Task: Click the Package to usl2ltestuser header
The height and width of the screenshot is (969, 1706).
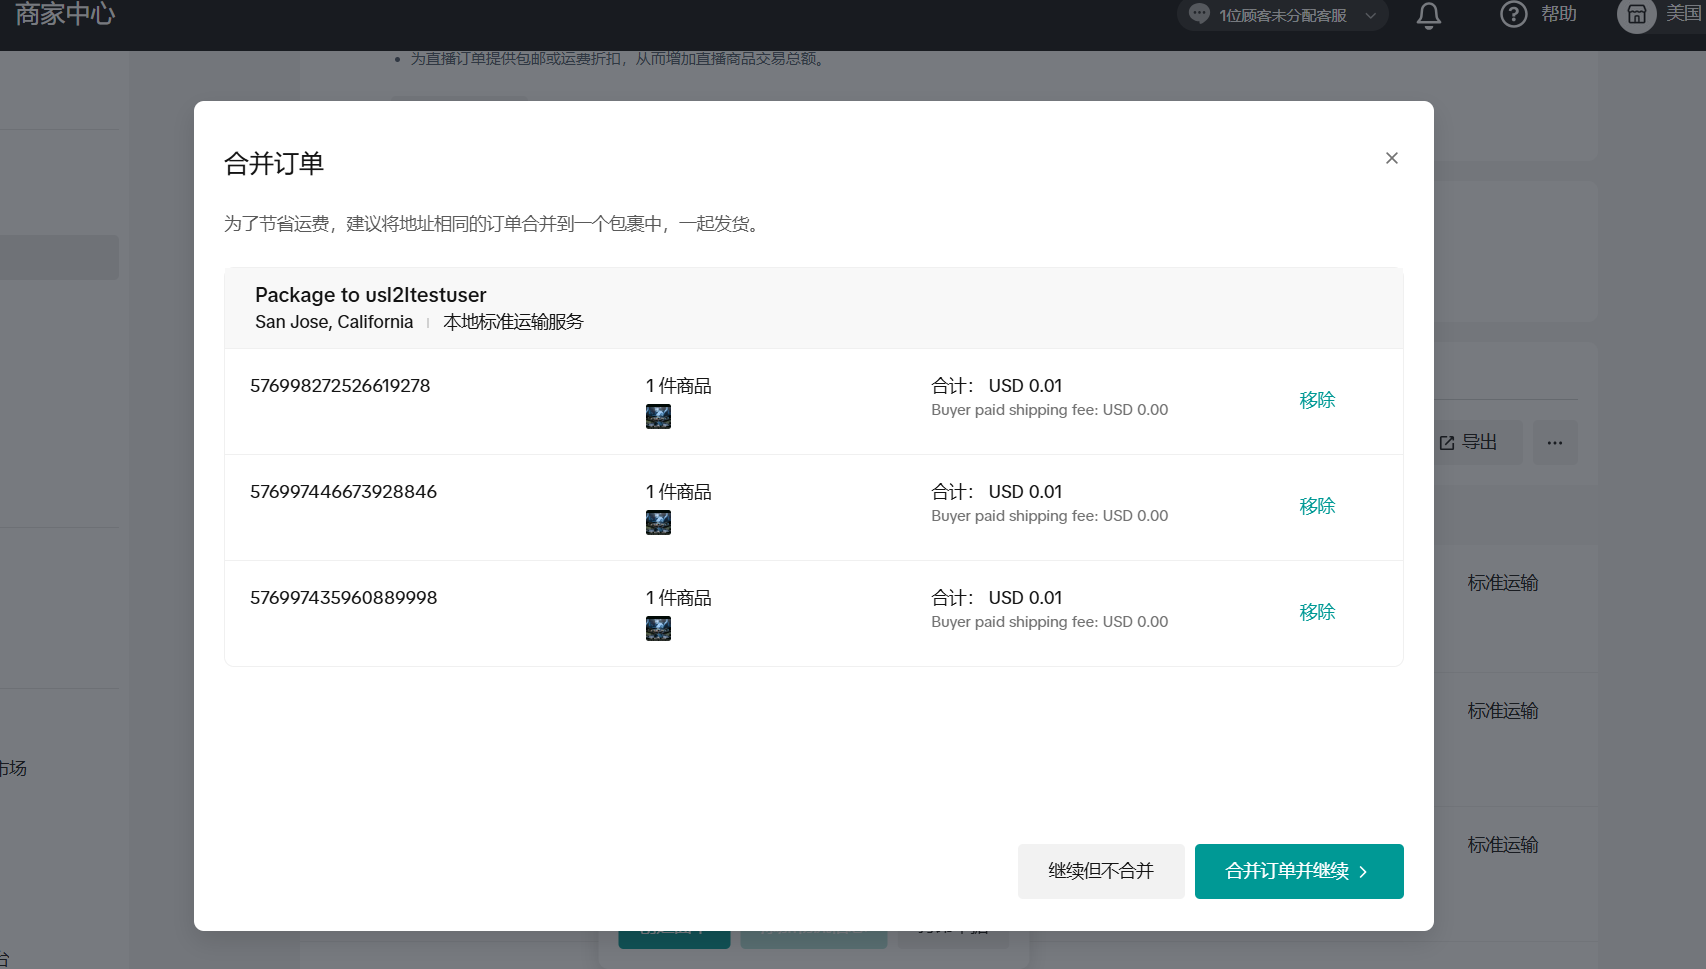Action: coord(370,295)
